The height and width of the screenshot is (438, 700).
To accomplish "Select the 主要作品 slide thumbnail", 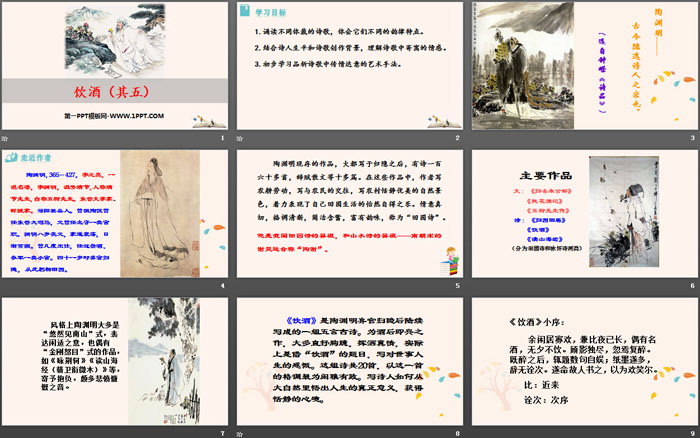I will 585,213.
